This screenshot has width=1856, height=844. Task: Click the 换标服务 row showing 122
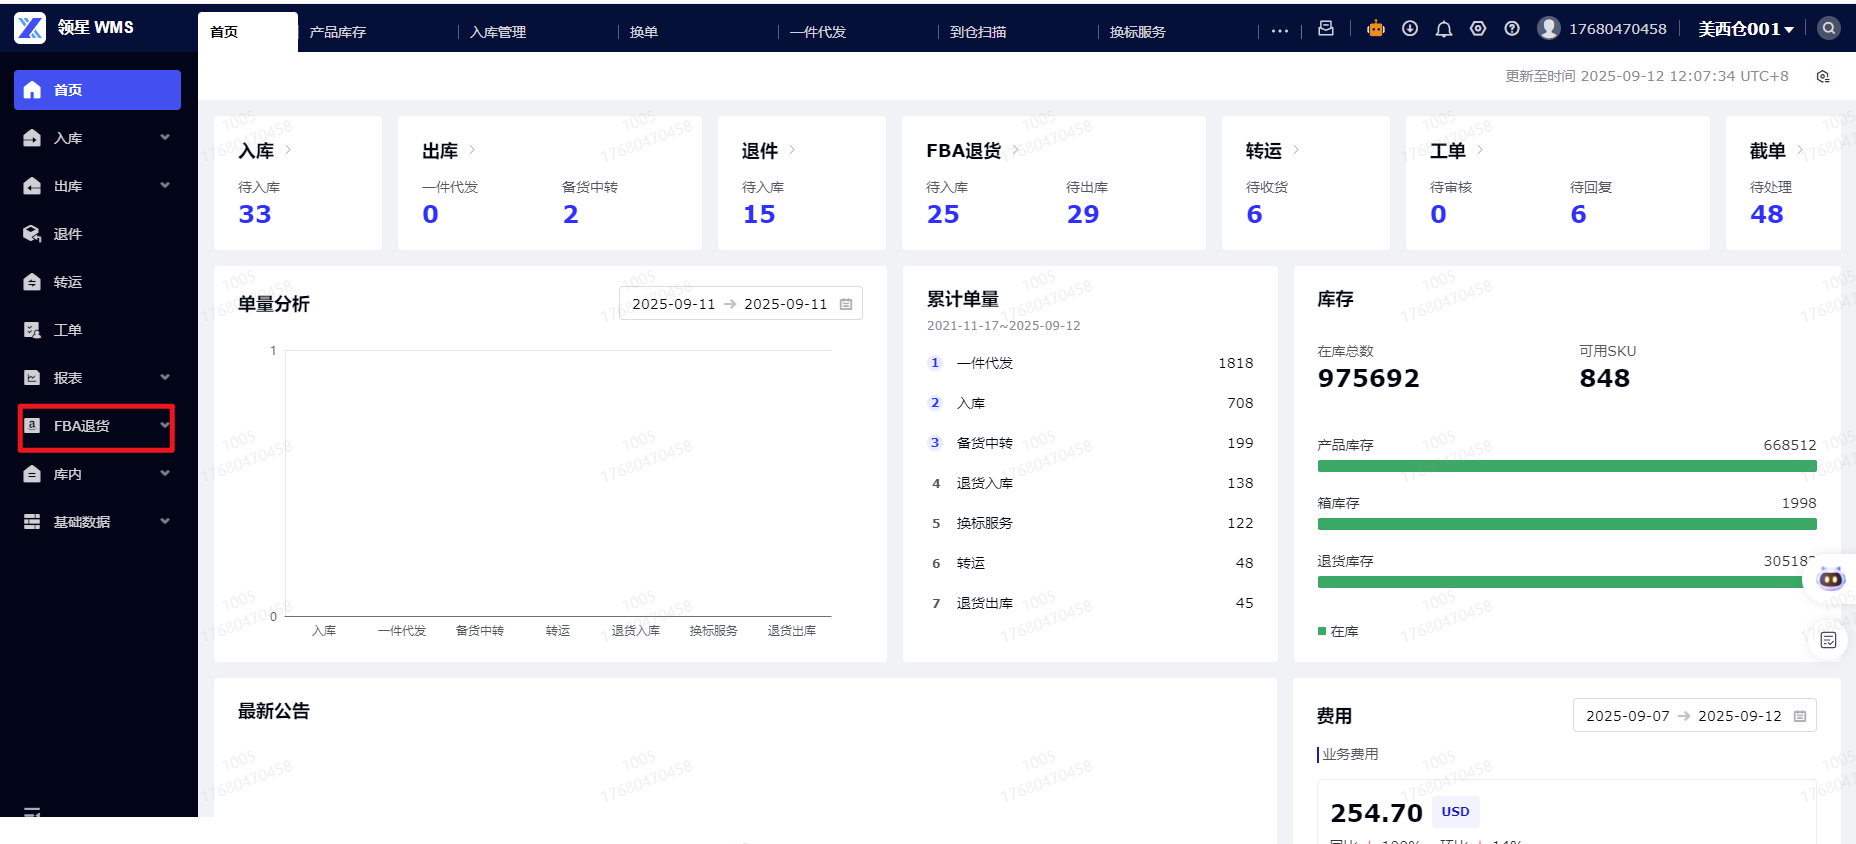click(x=1090, y=523)
